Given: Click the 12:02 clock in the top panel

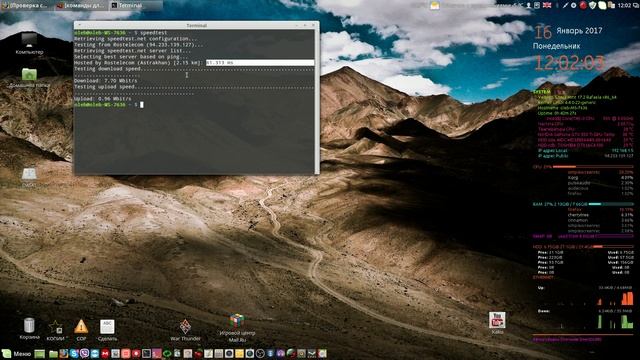Looking at the screenshot, I should pos(624,5).
